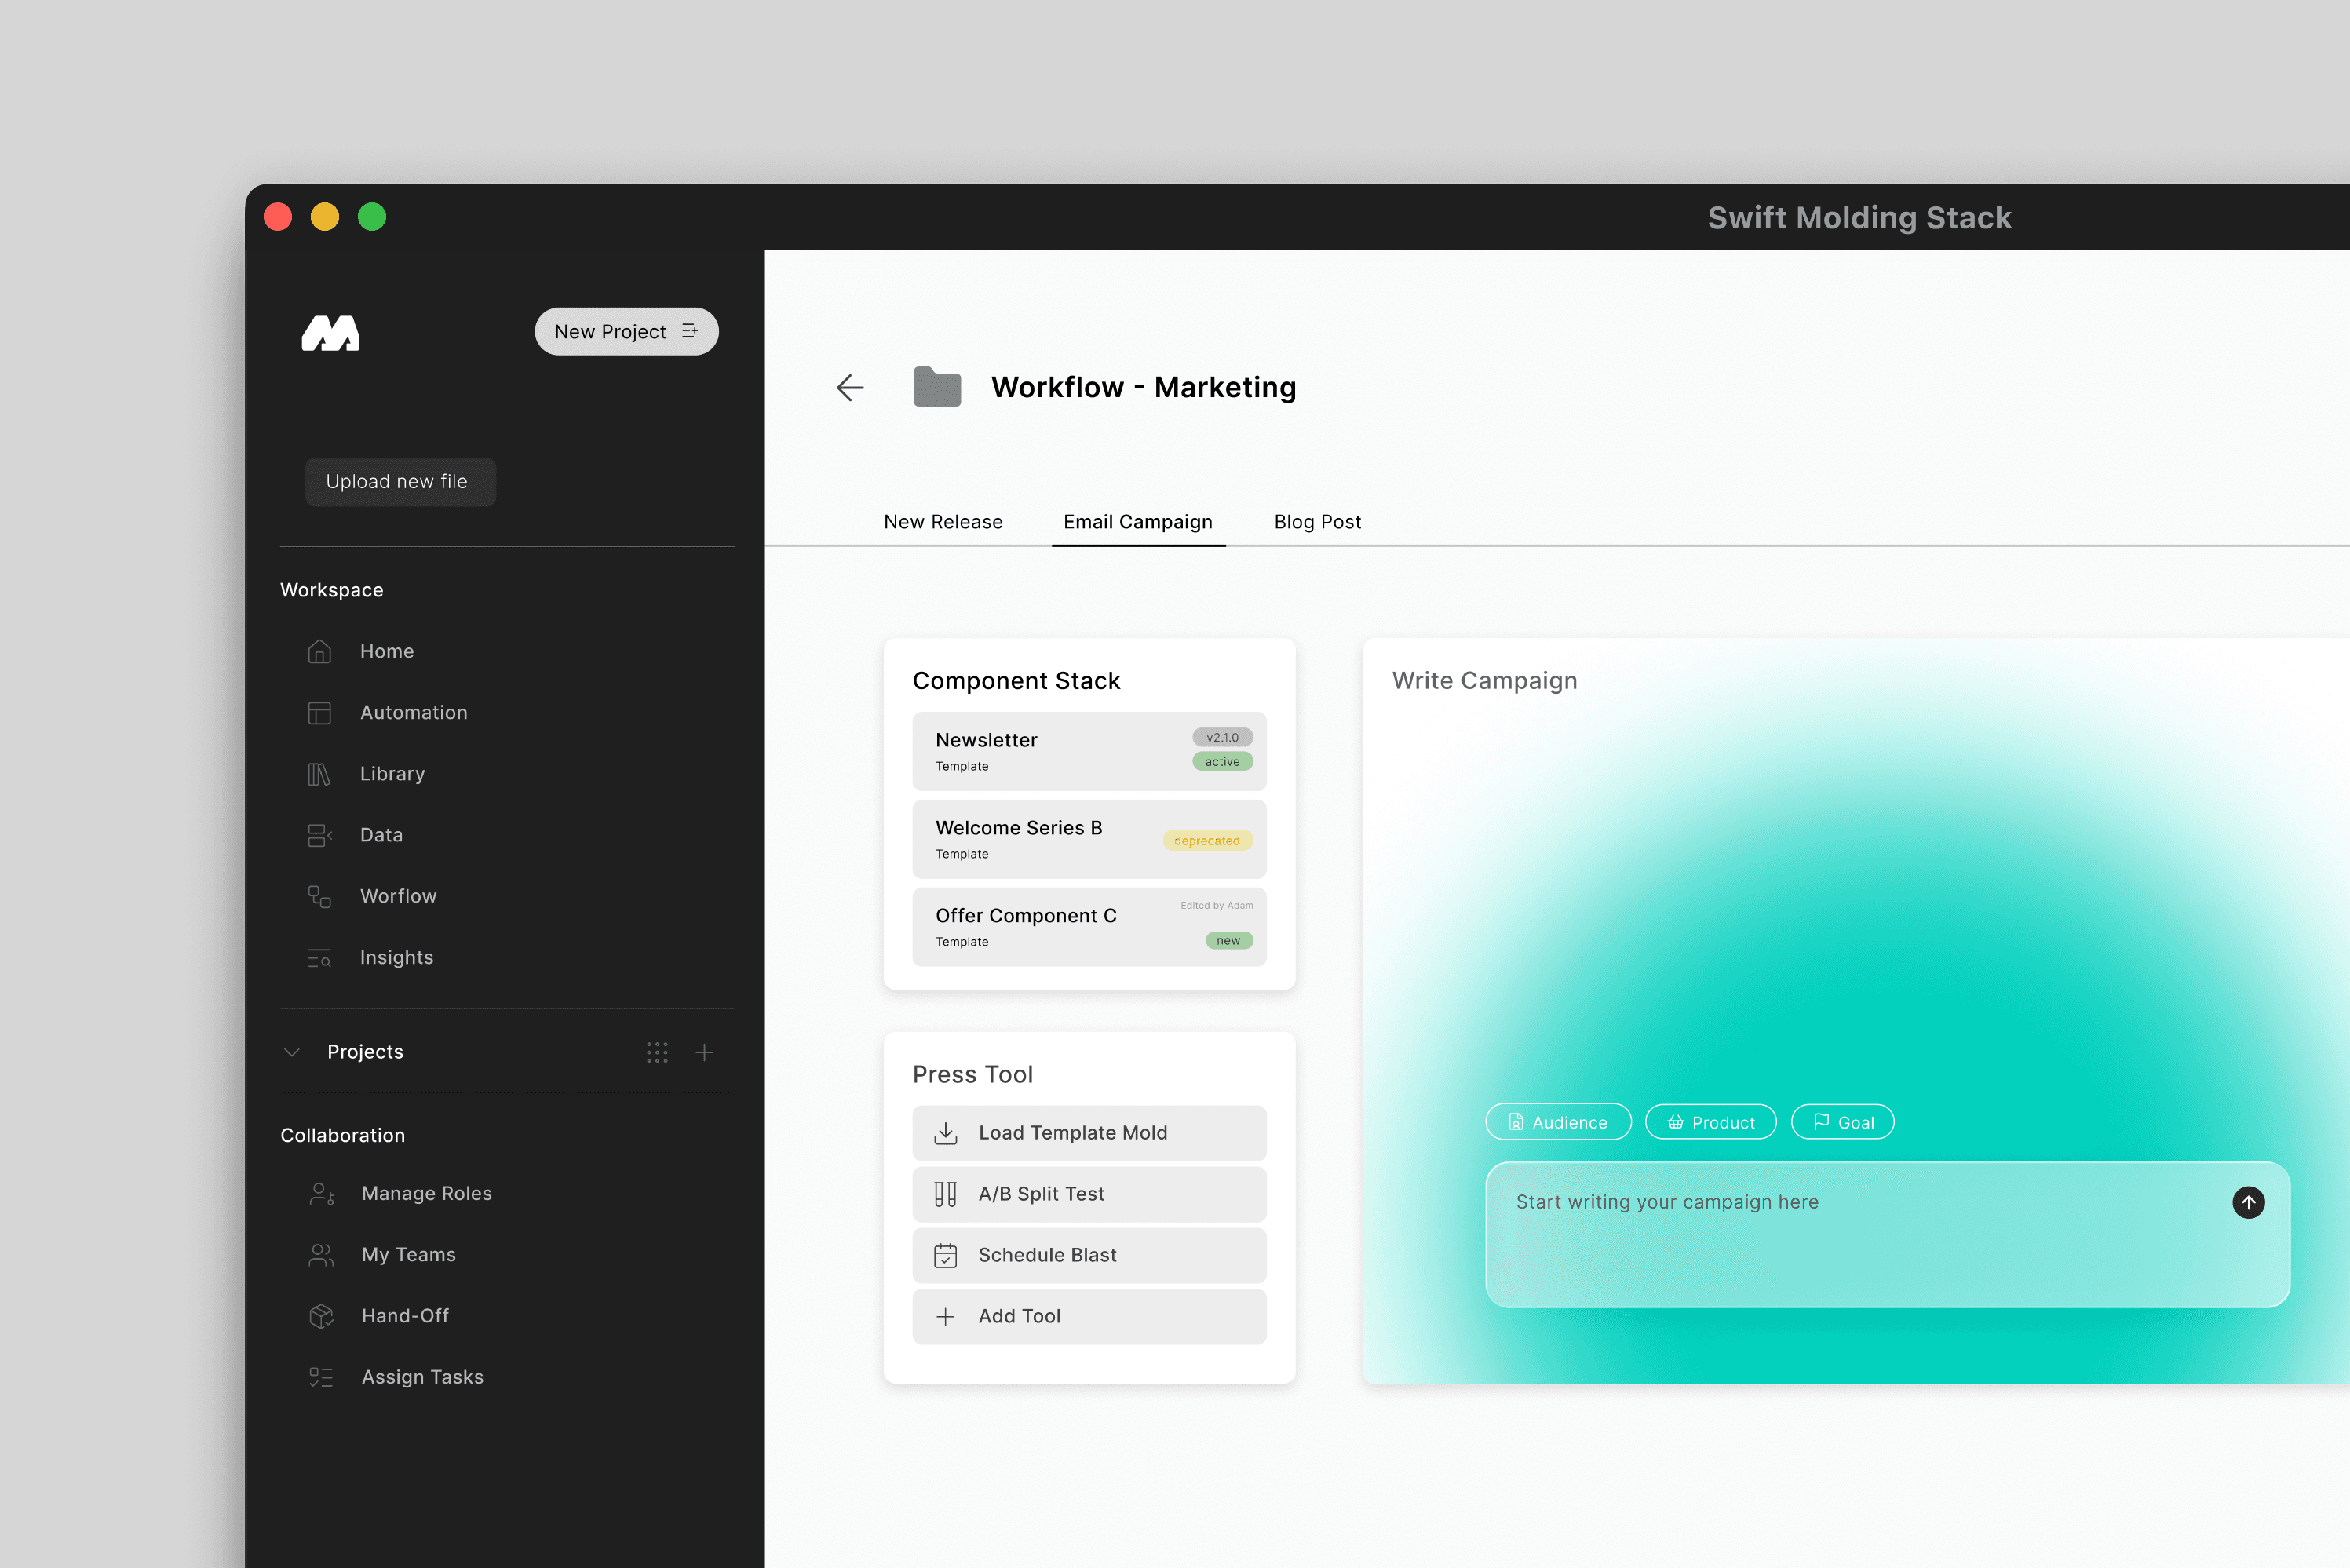Click the Home sidebar icon
Viewport: 2350px width, 1568px height.
coord(319,651)
